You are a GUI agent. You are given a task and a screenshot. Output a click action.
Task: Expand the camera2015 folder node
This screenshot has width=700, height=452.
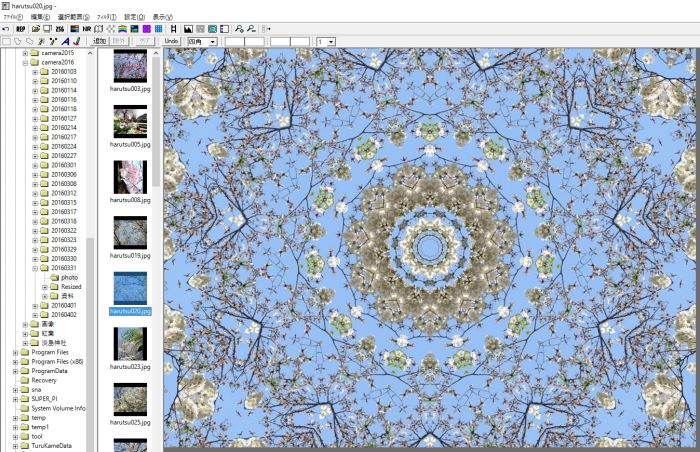[25, 52]
